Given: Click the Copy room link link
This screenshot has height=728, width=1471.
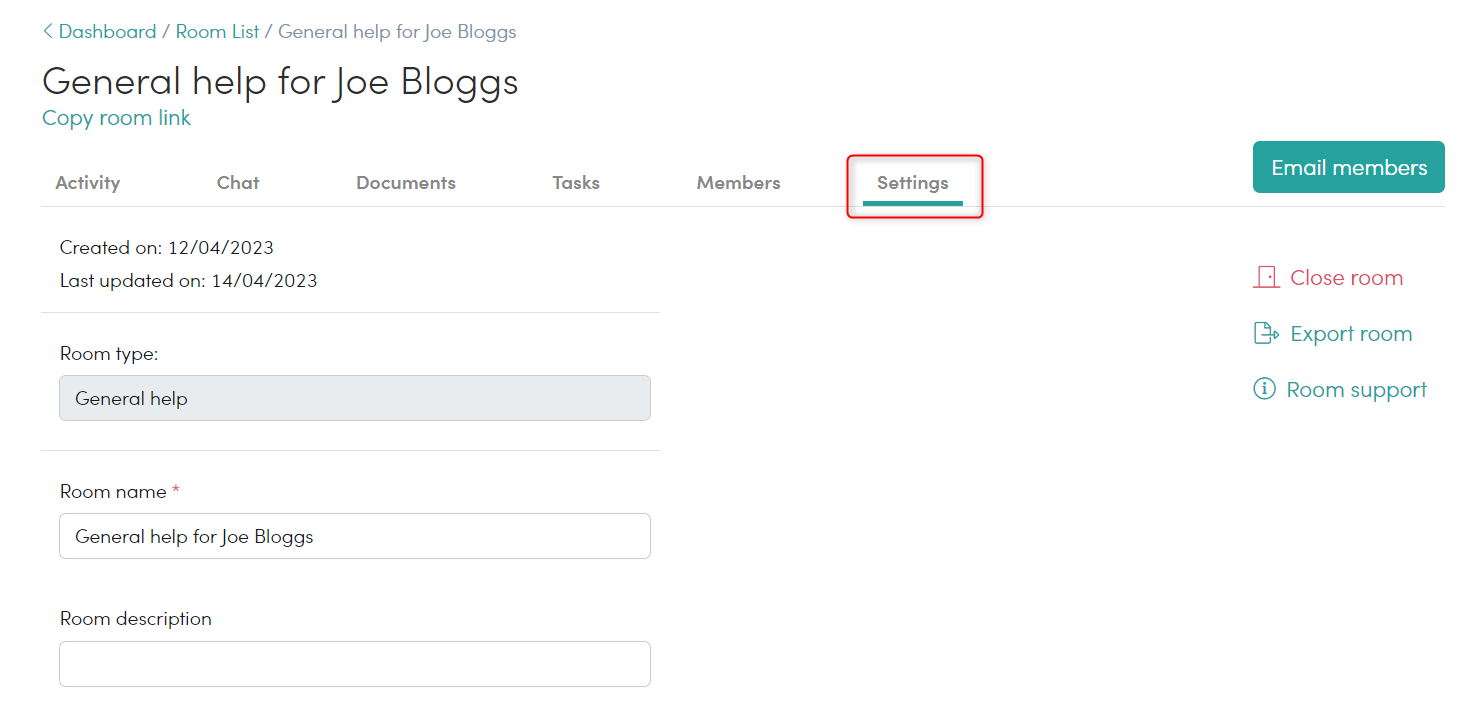Looking at the screenshot, I should click(x=116, y=118).
